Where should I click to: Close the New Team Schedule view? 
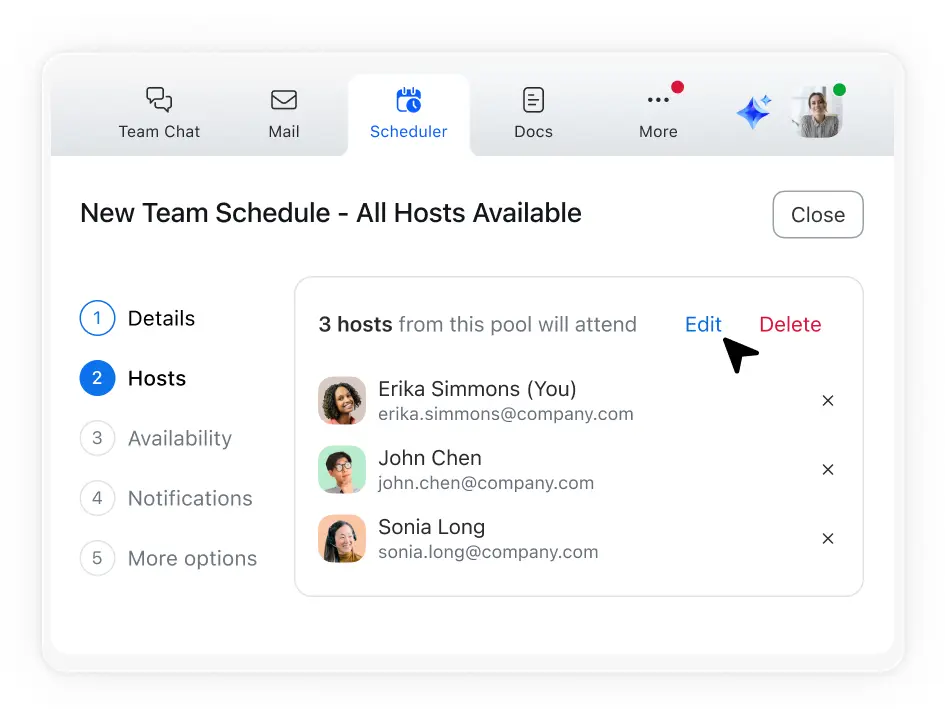tap(818, 214)
